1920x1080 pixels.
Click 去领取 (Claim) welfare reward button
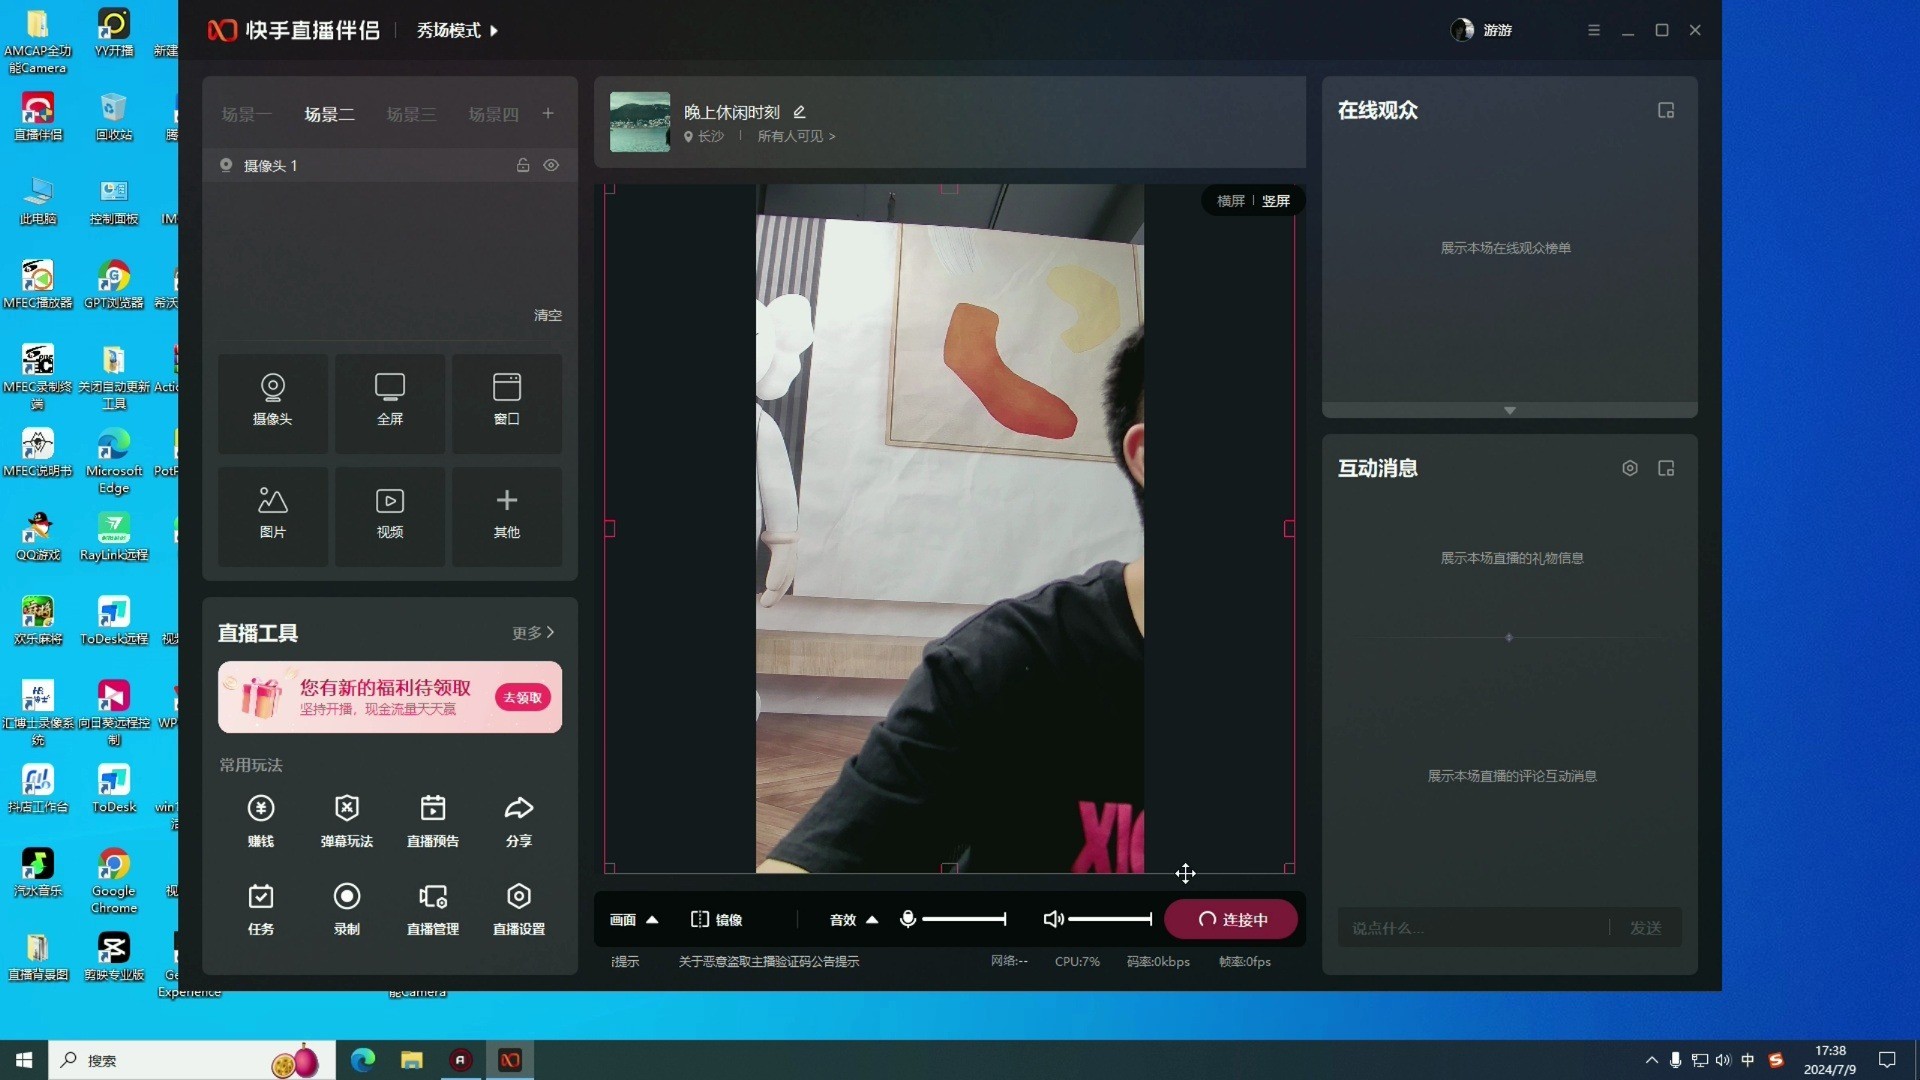tap(524, 698)
